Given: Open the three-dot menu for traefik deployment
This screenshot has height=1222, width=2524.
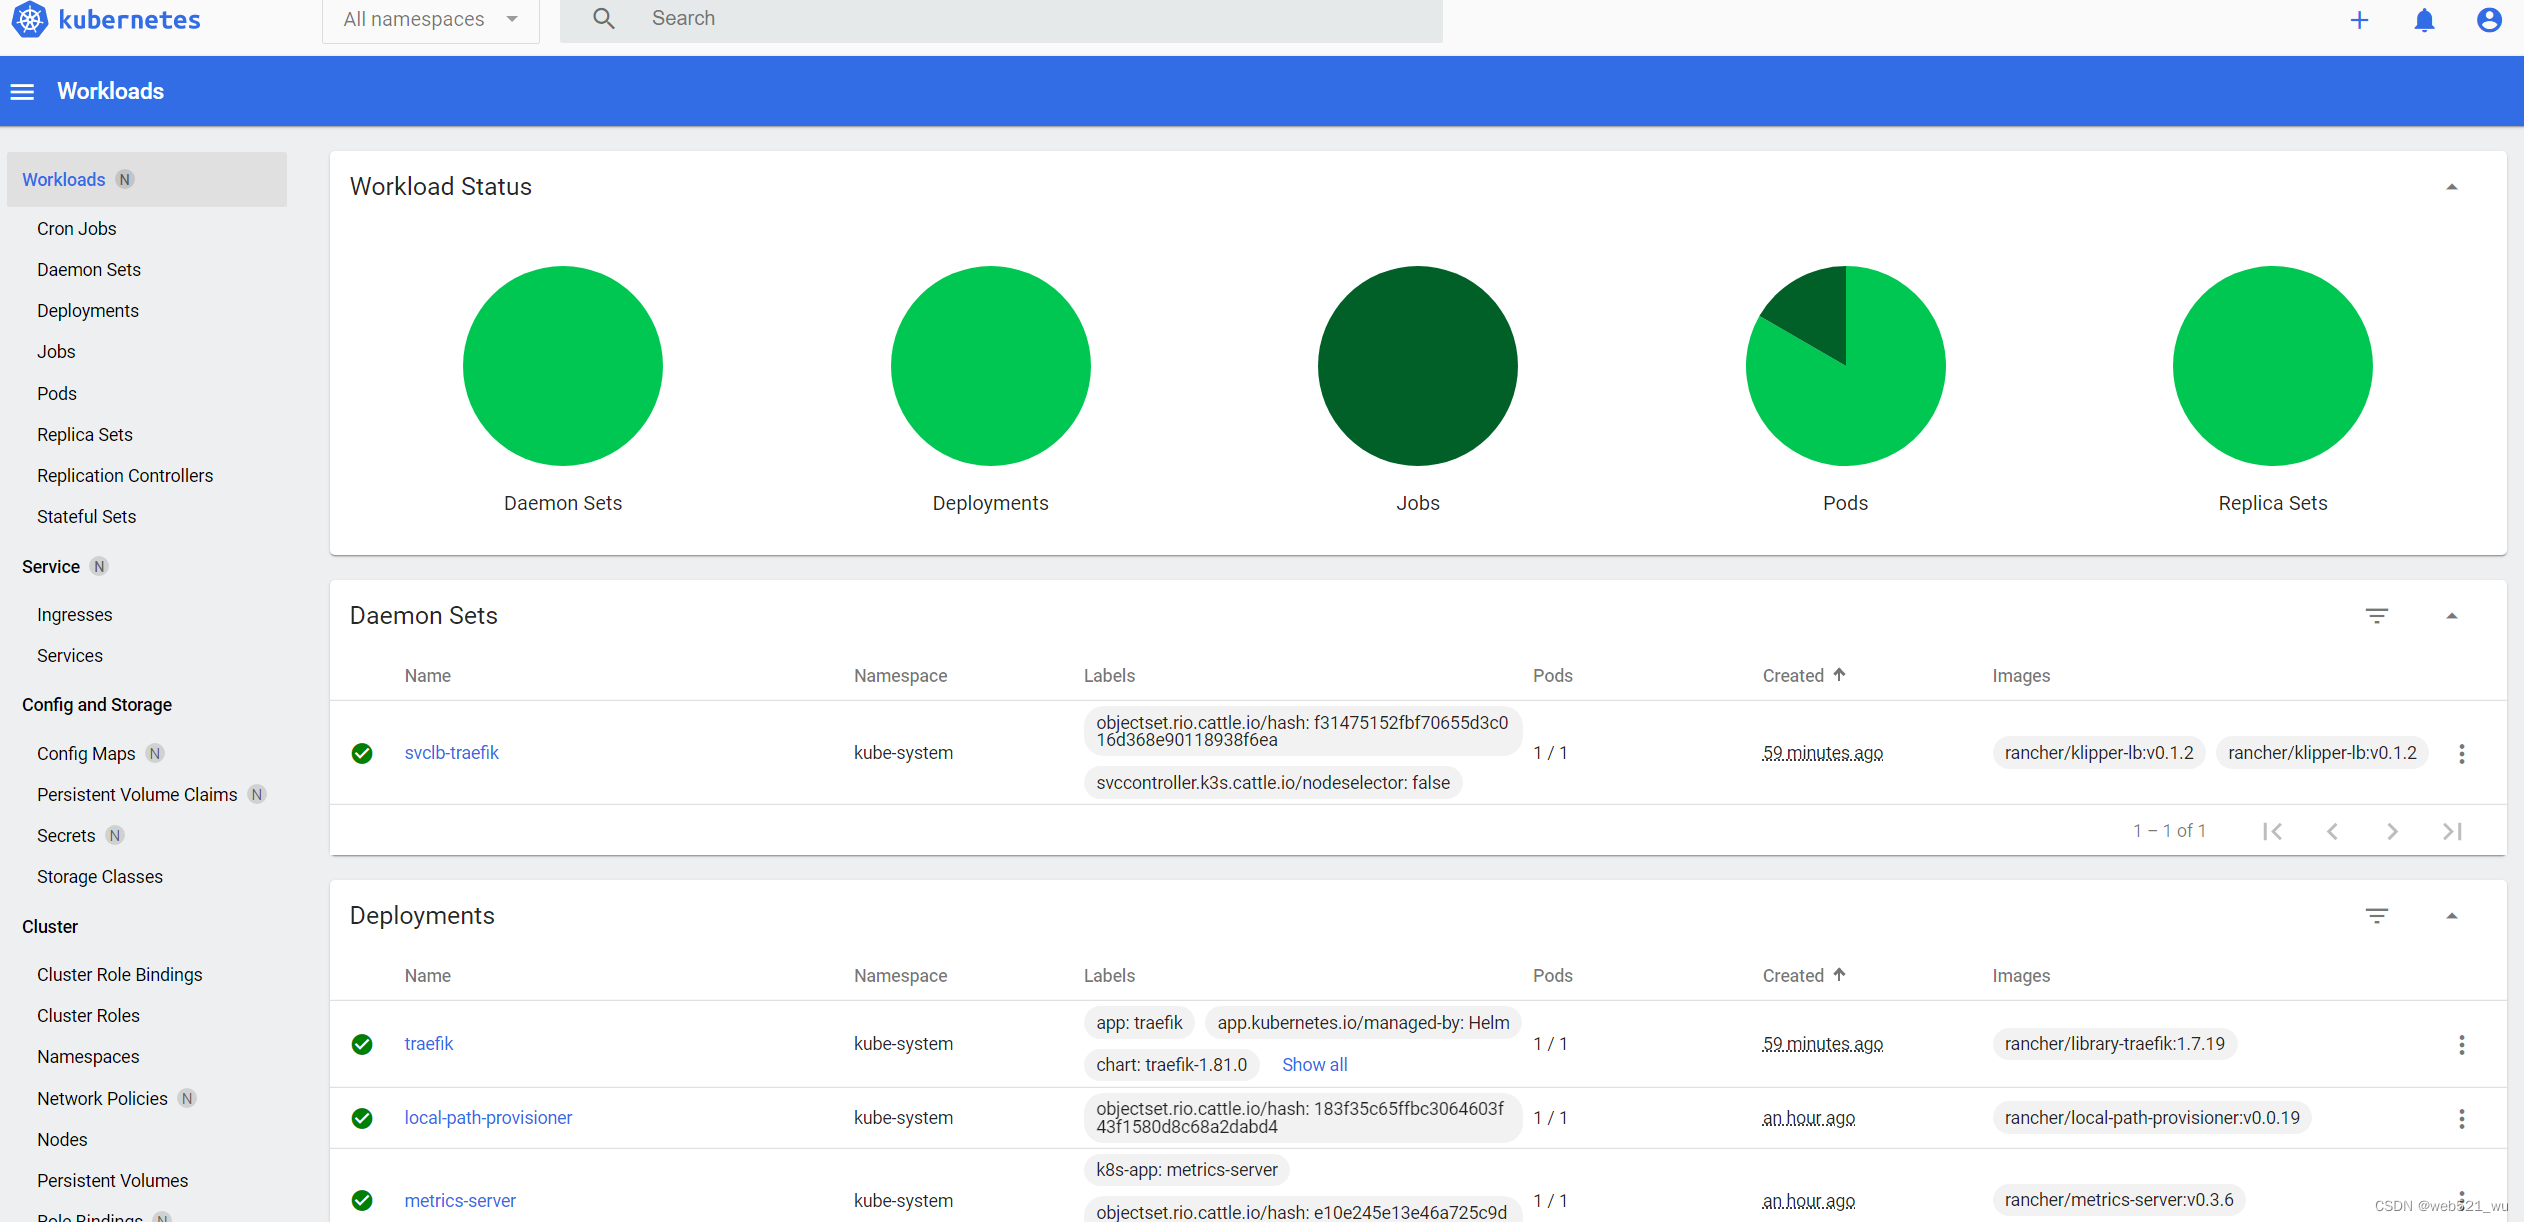Looking at the screenshot, I should pyautogui.click(x=2462, y=1045).
